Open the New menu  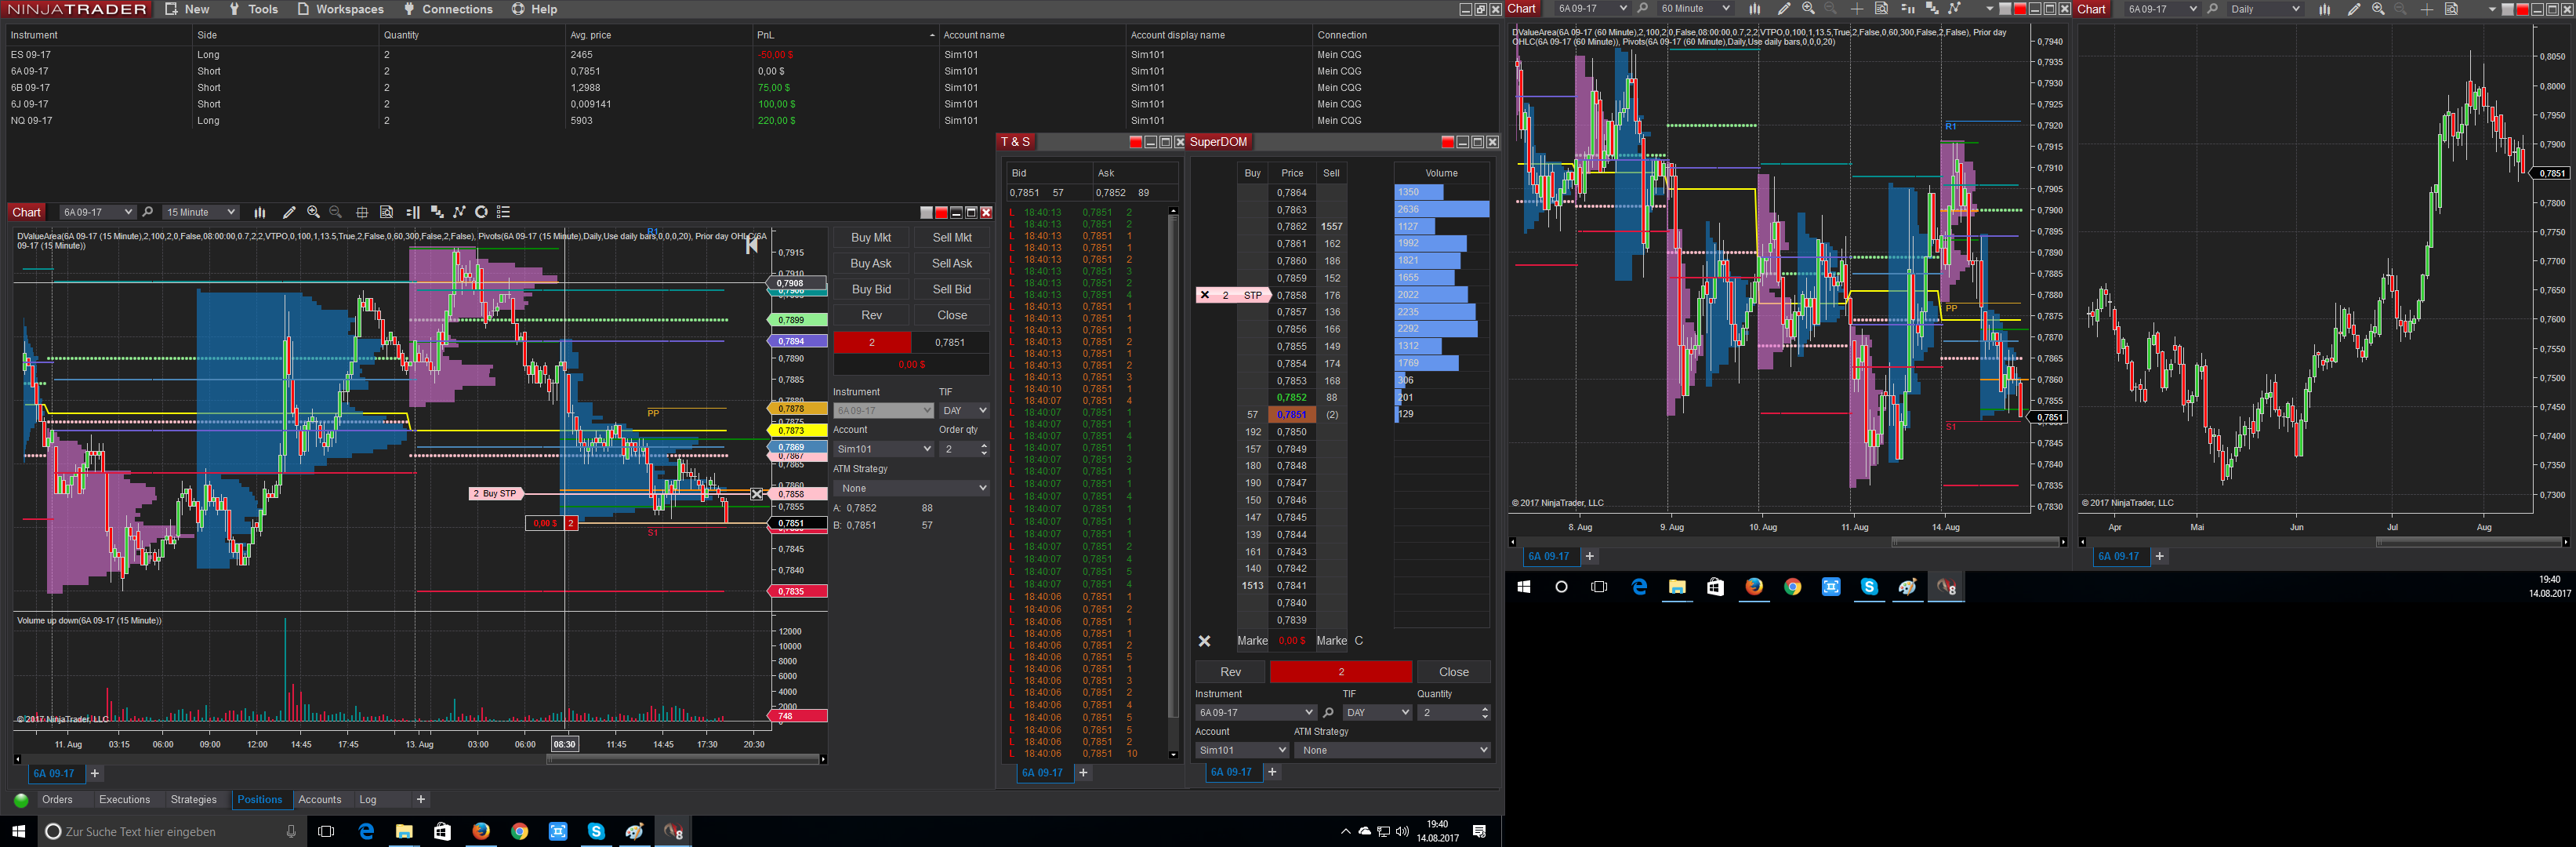pyautogui.click(x=187, y=9)
